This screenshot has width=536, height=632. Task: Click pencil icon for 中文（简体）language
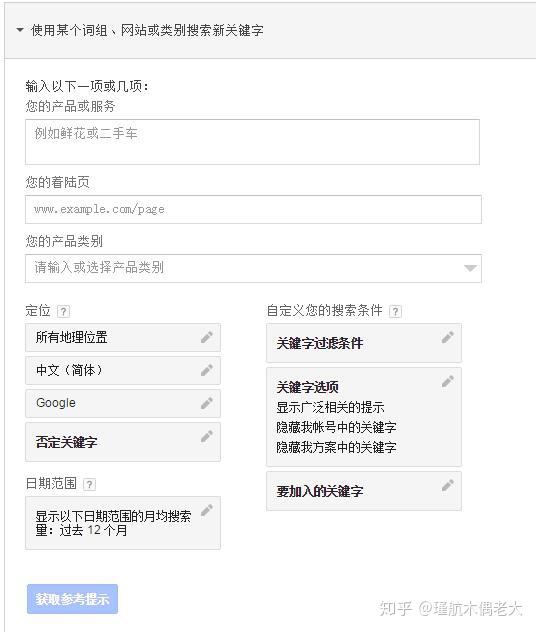[207, 370]
